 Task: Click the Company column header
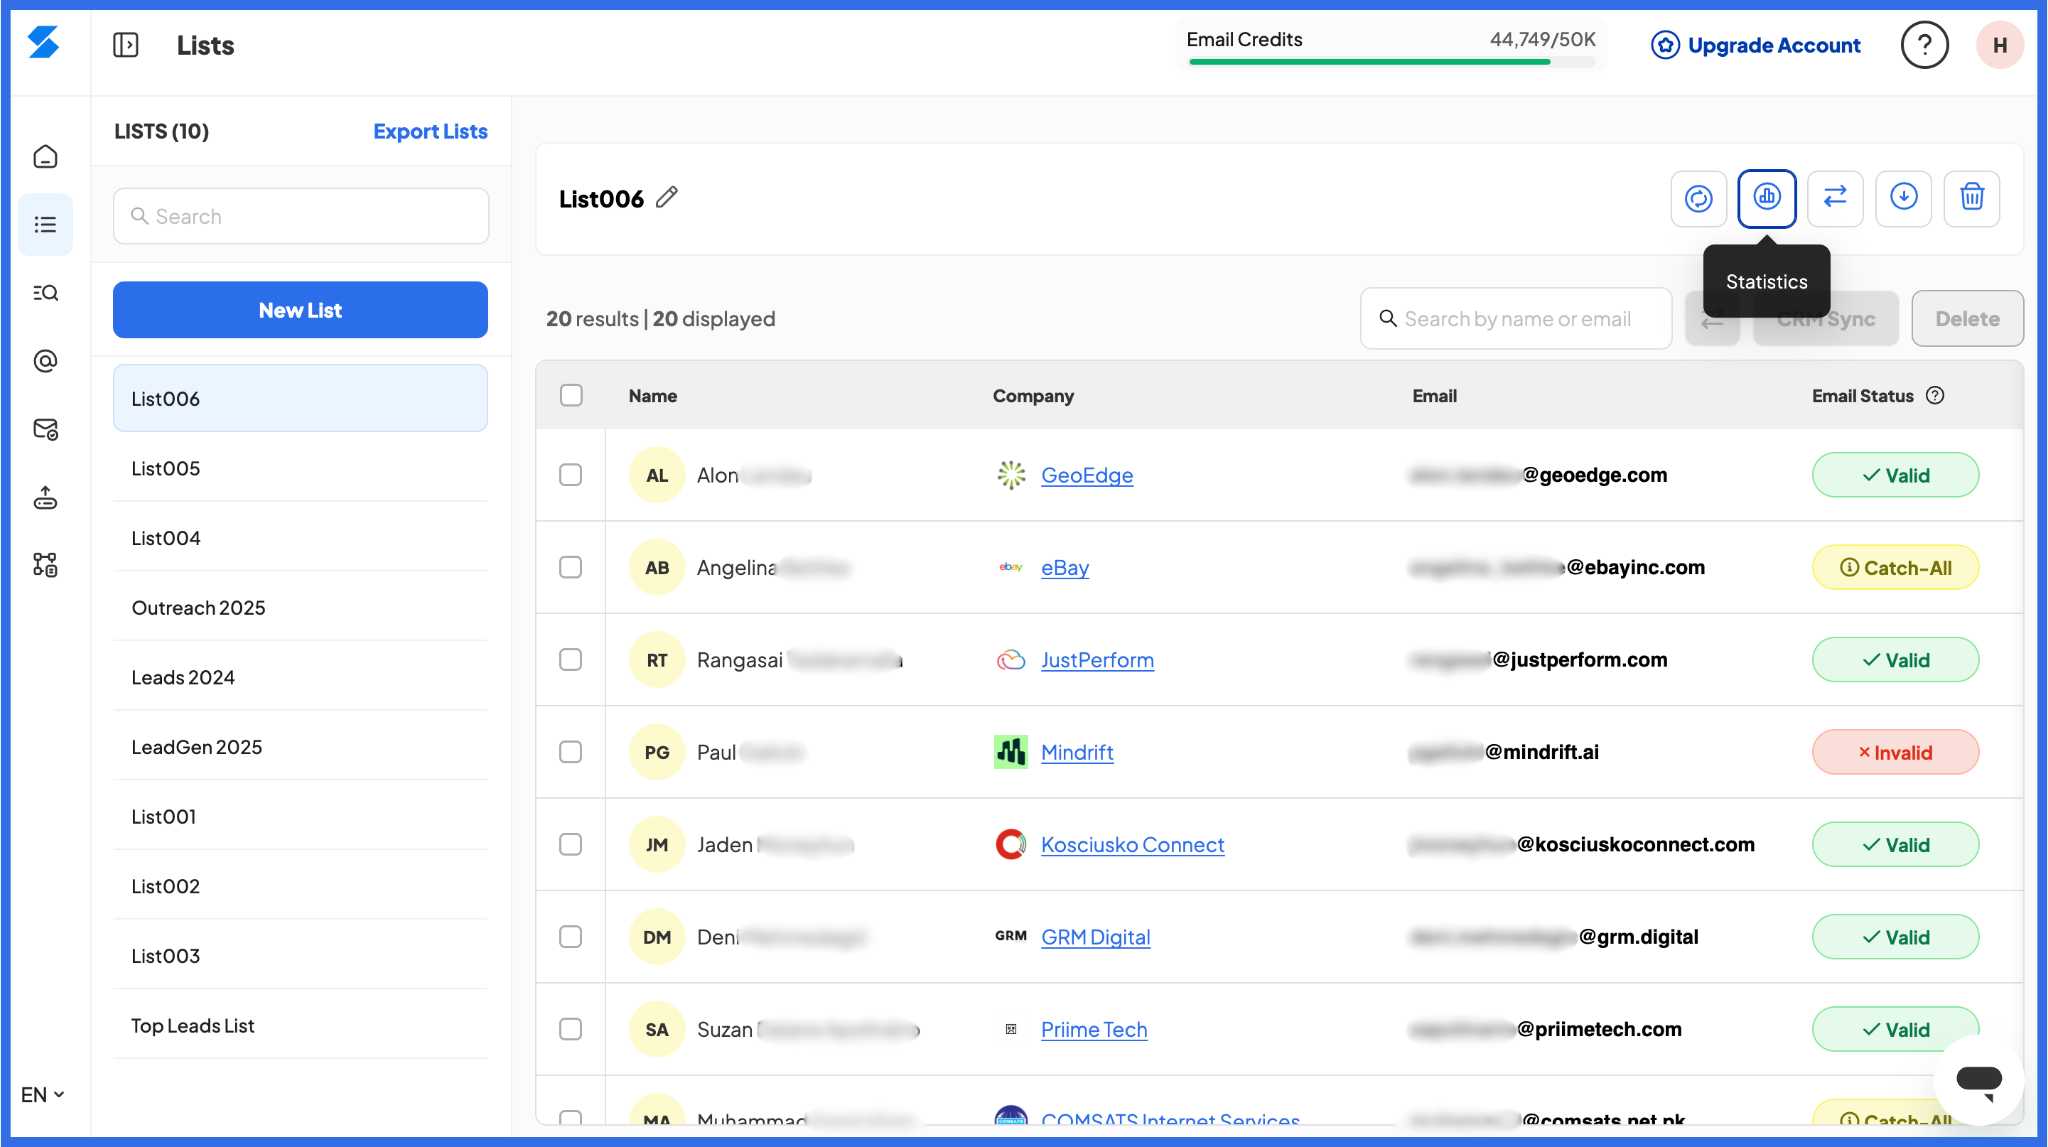pyautogui.click(x=1033, y=395)
